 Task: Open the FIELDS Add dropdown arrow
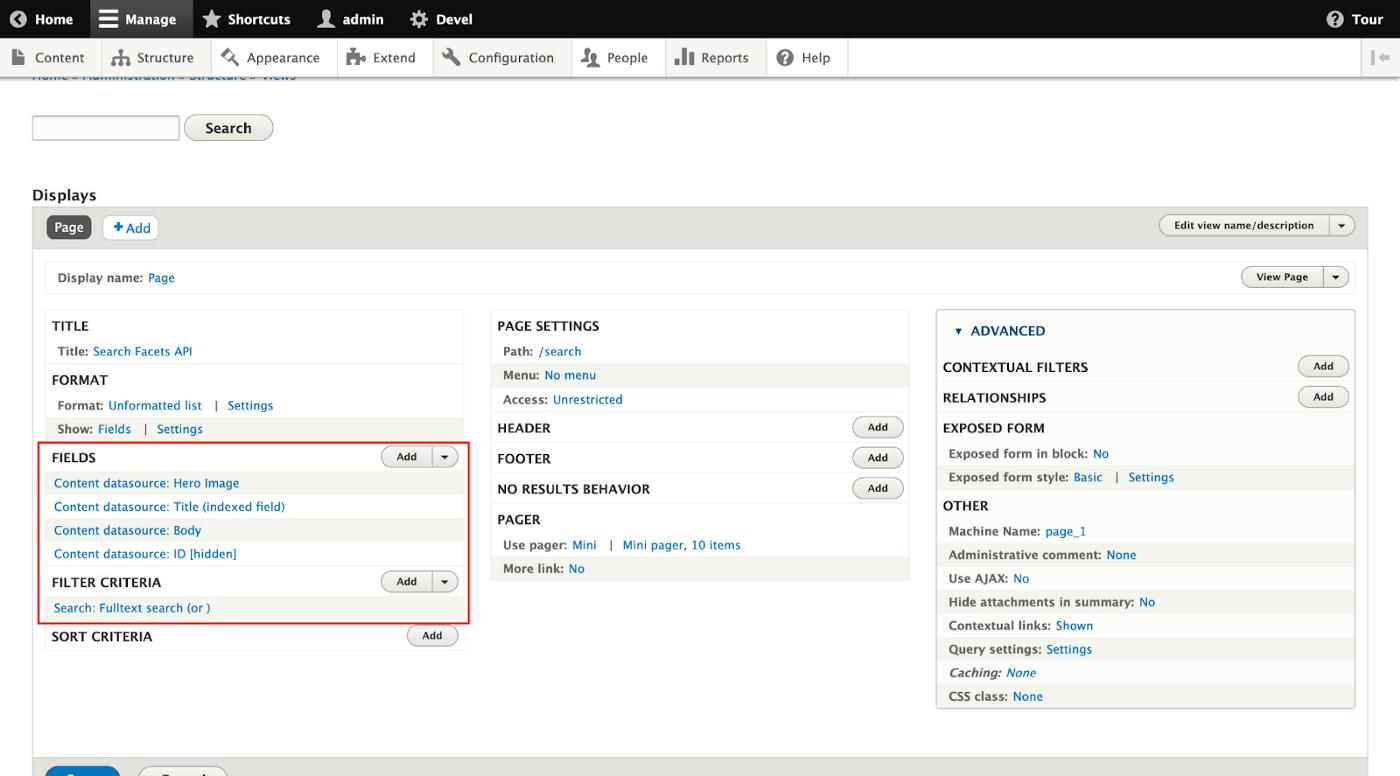[444, 456]
